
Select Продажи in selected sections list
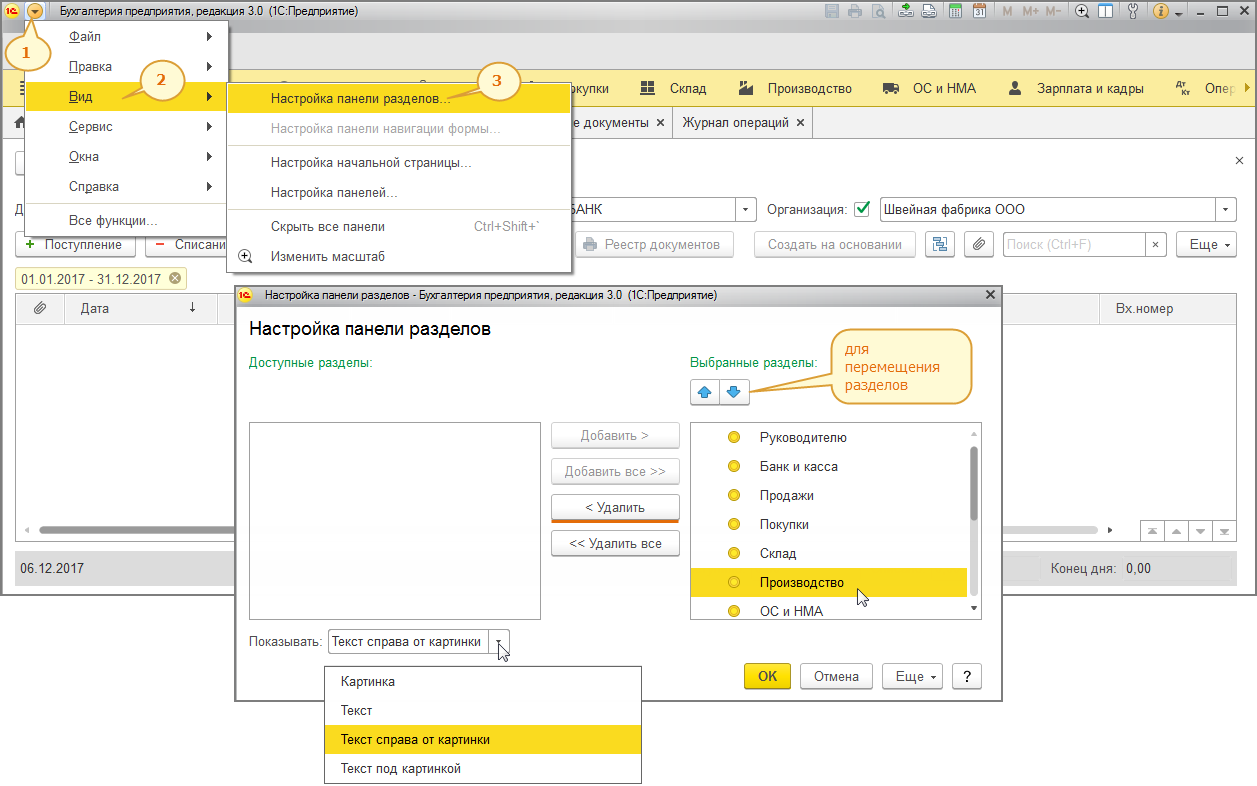[x=828, y=495]
